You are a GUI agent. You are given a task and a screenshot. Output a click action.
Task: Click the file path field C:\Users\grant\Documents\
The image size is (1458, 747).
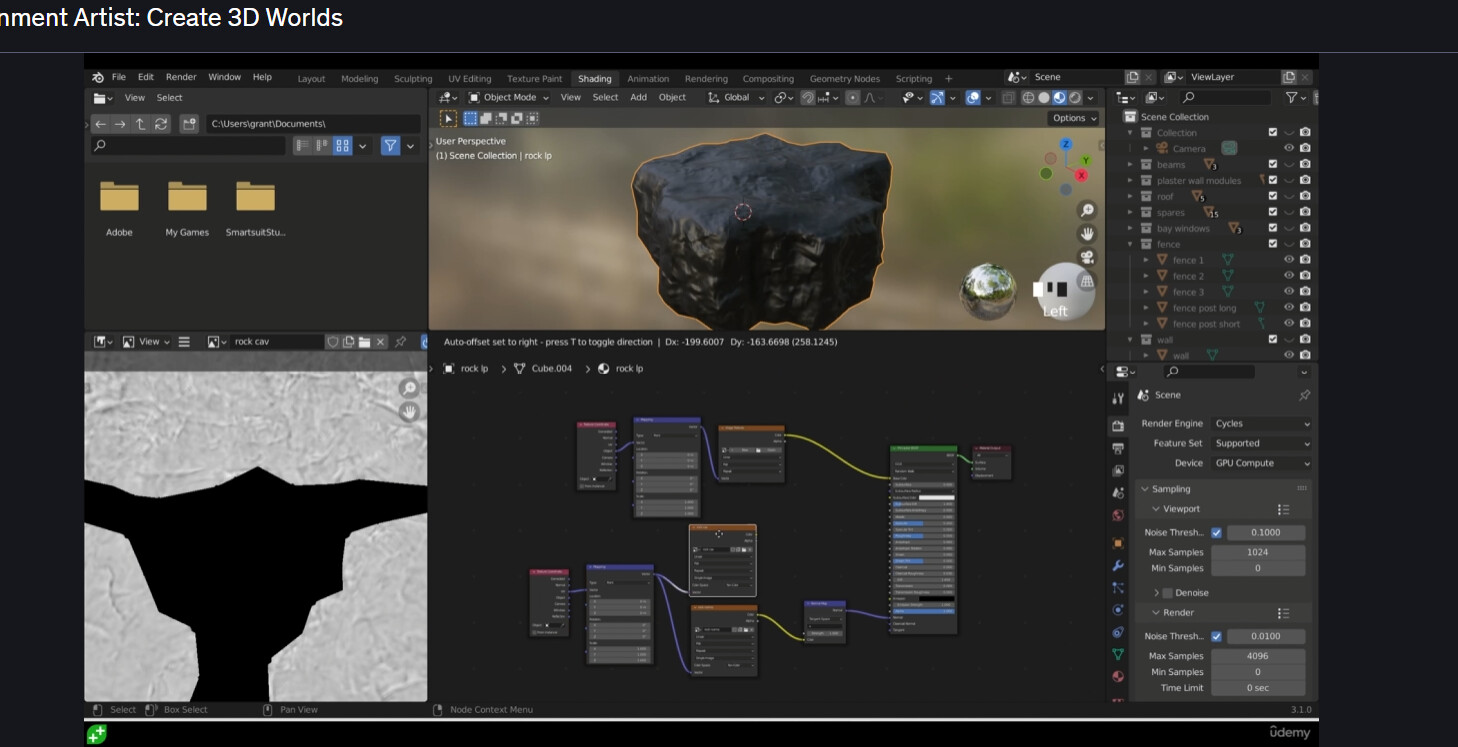(x=313, y=124)
